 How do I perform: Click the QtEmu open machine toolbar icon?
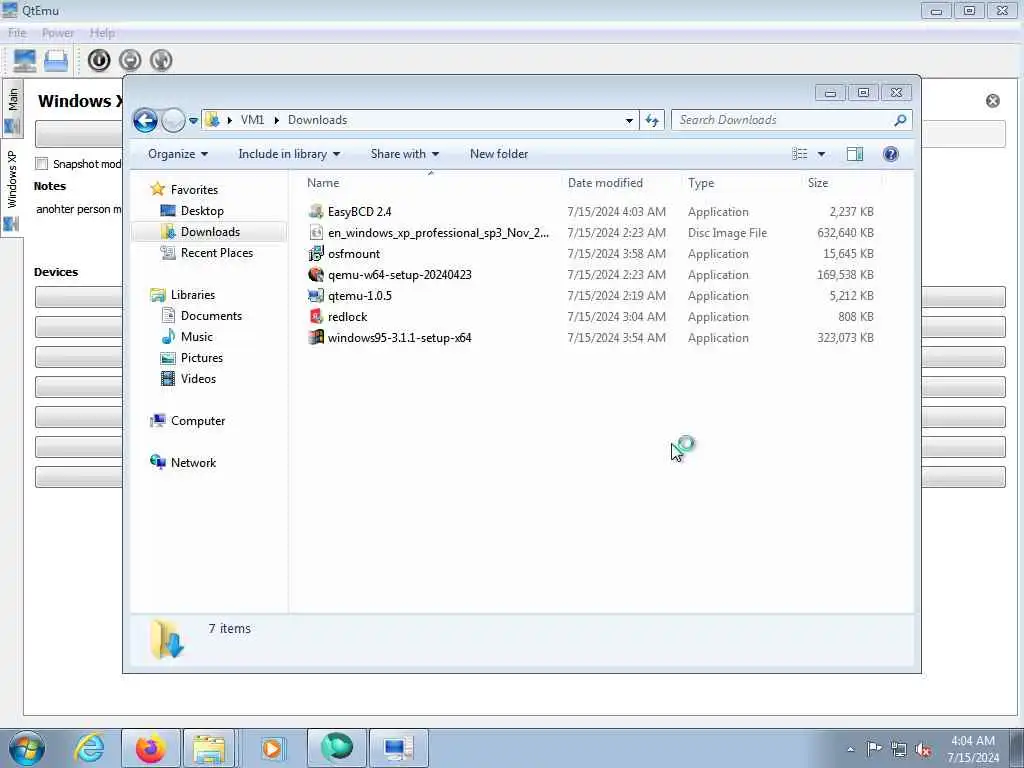56,61
